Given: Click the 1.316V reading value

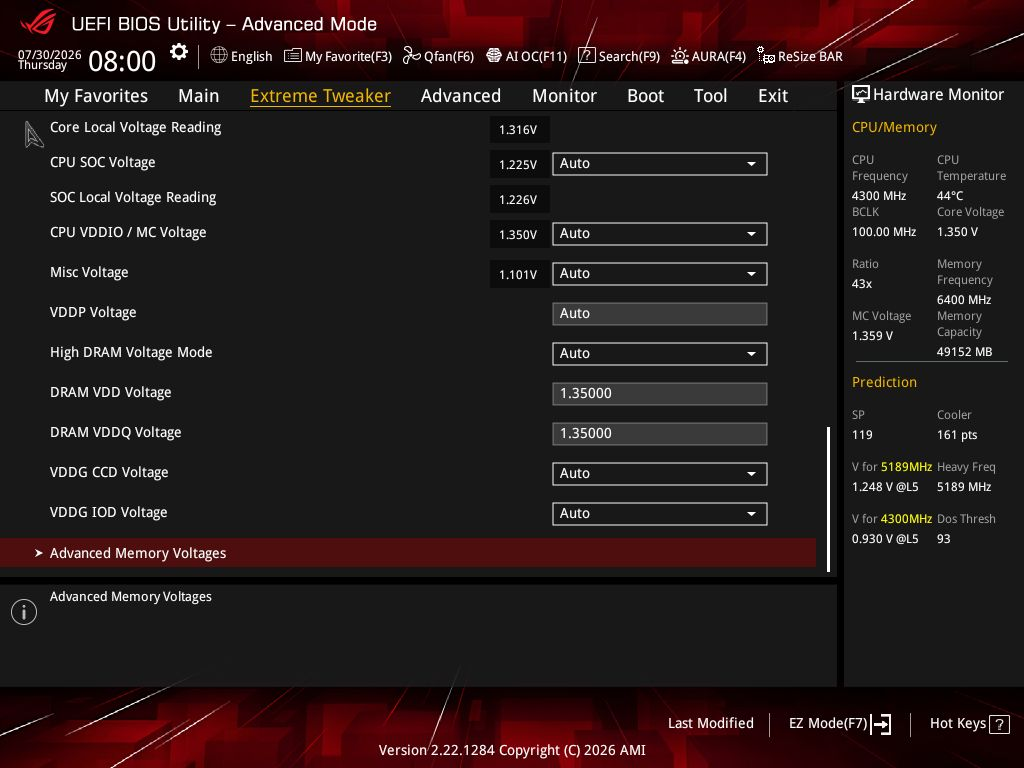Looking at the screenshot, I should click(x=519, y=129).
